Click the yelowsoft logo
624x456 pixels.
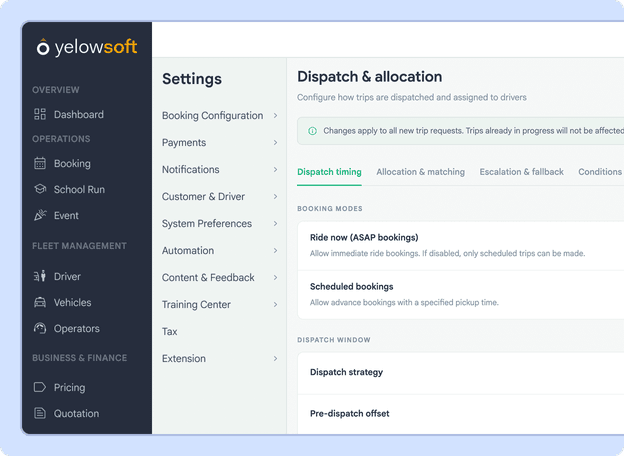coord(87,47)
